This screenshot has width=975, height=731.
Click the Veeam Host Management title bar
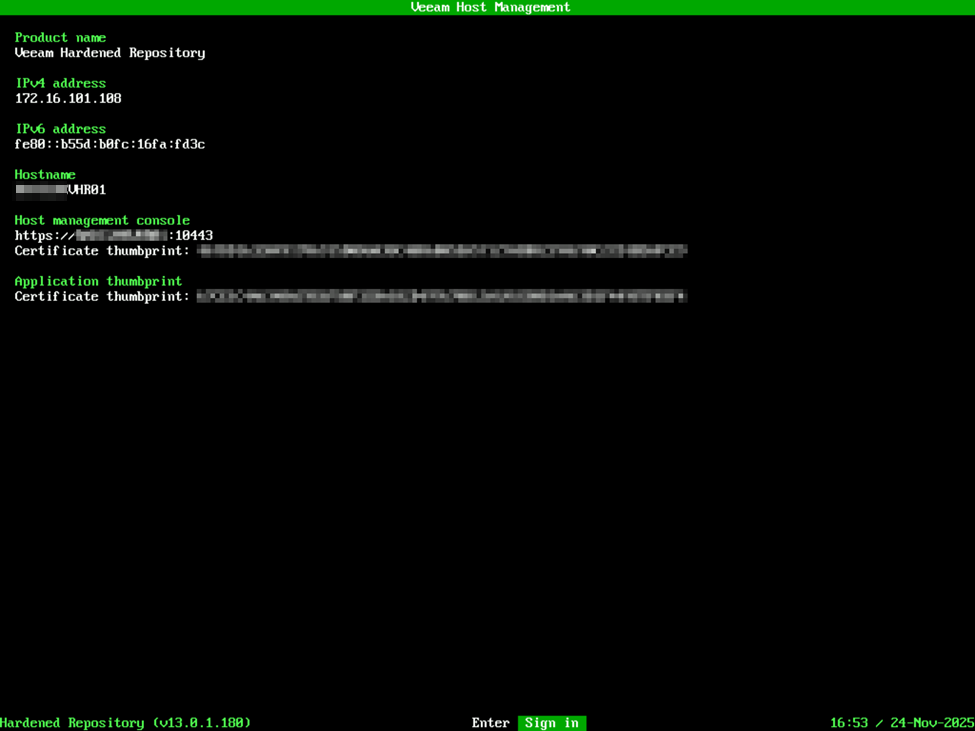tap(489, 7)
